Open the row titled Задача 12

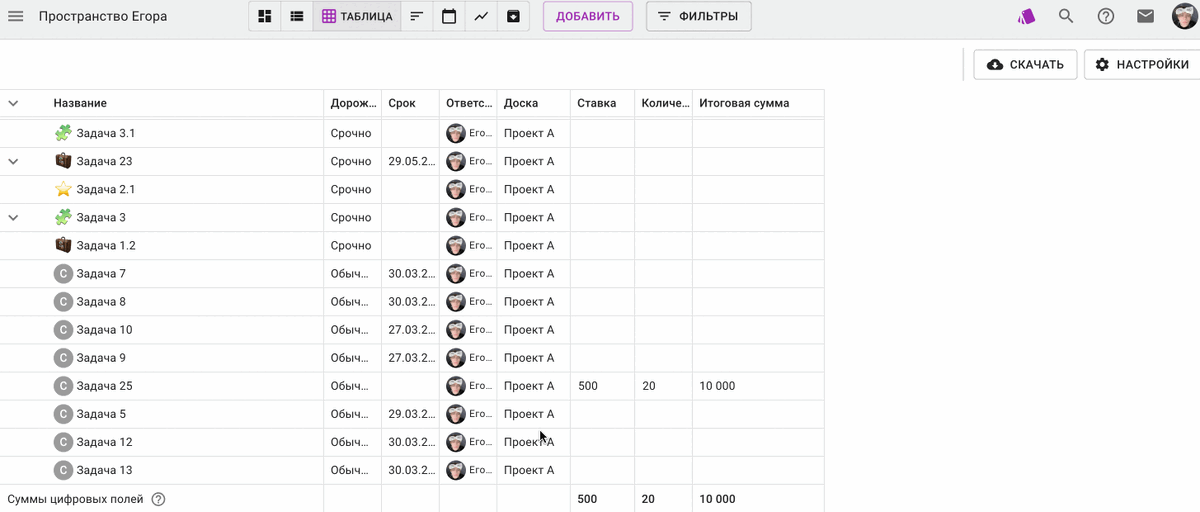point(104,441)
